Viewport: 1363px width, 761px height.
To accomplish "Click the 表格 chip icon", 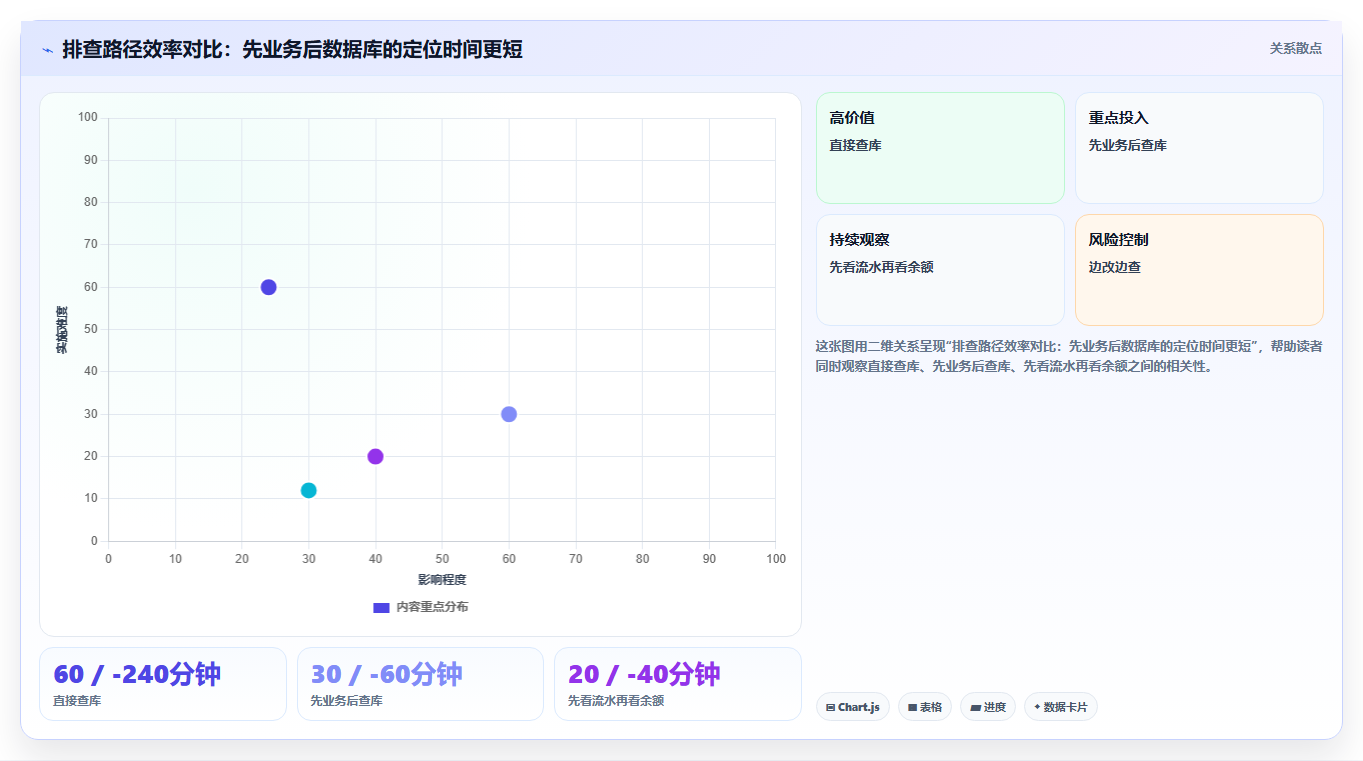I will 913,707.
